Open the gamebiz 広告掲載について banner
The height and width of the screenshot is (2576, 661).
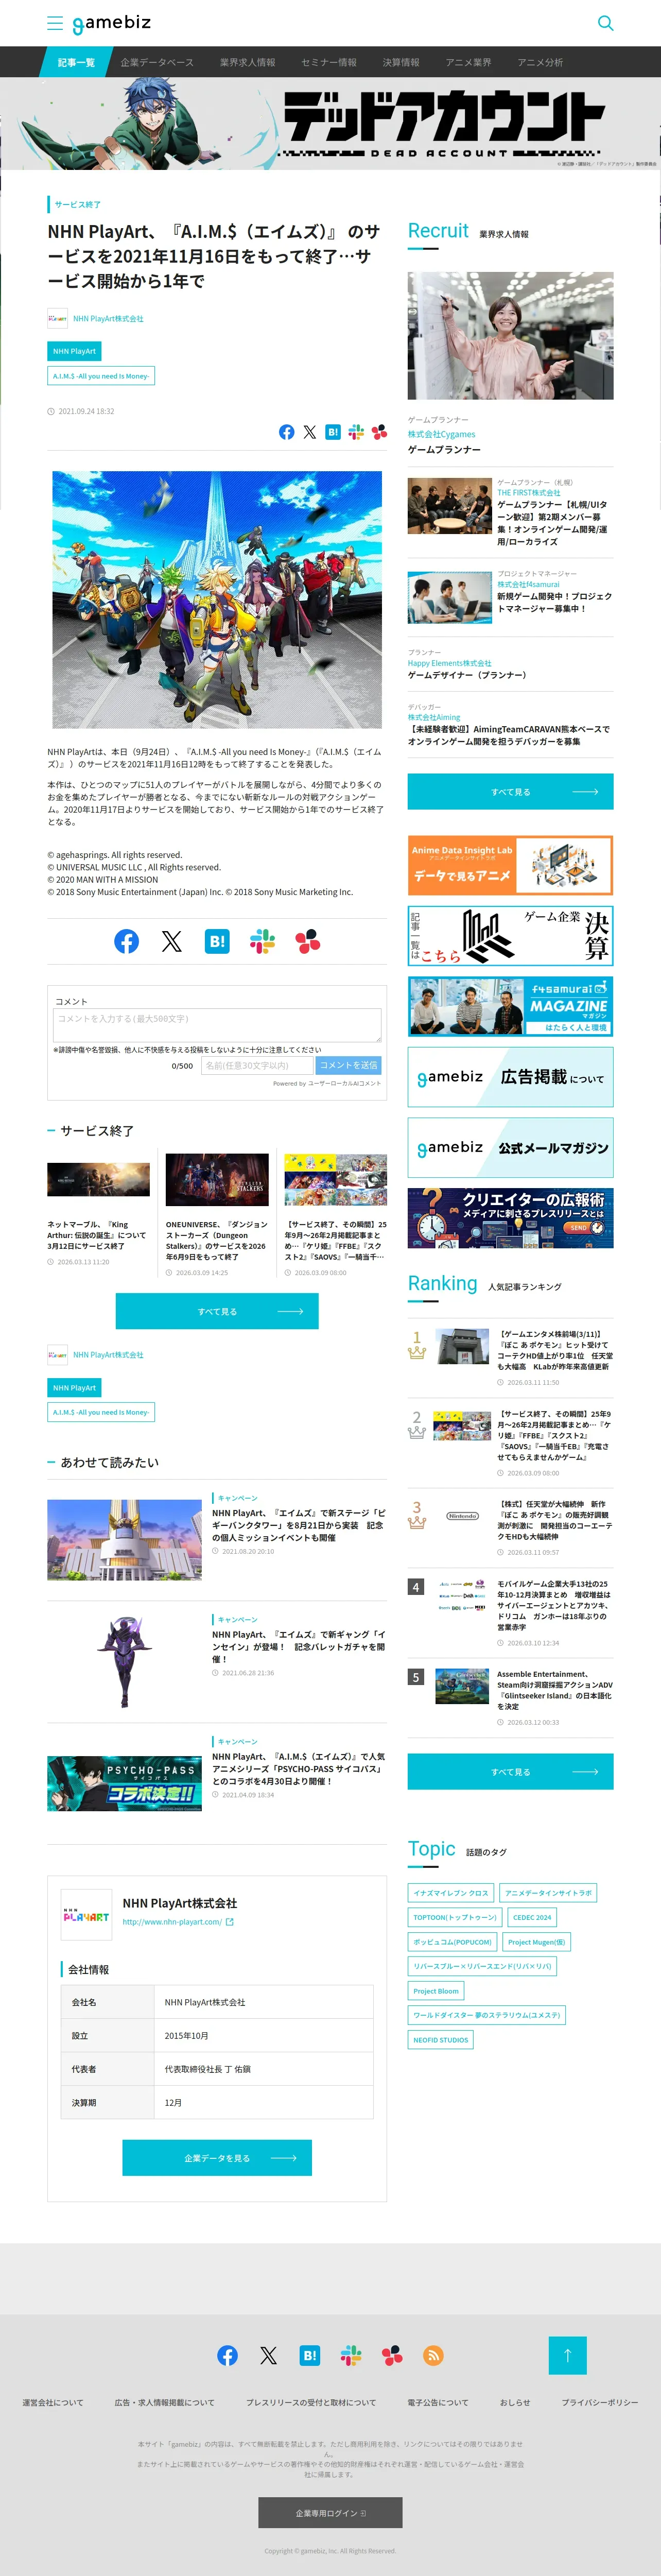coord(510,1077)
